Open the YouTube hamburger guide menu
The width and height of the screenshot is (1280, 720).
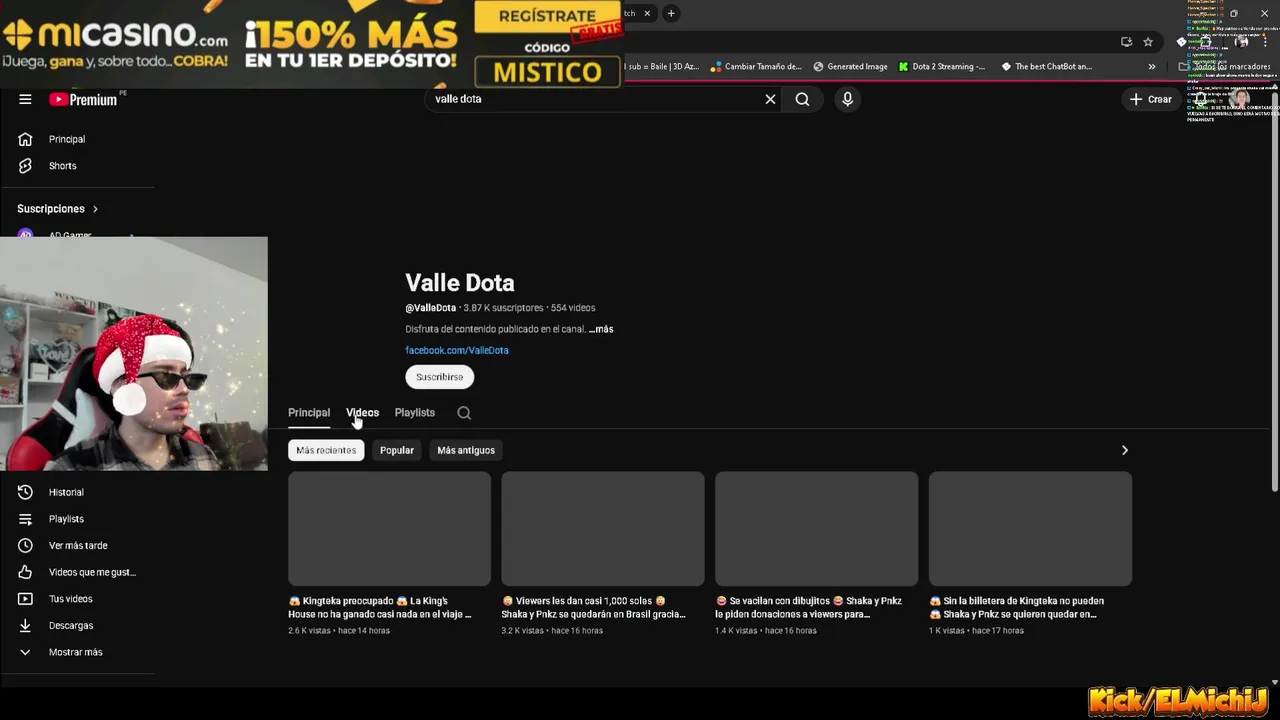25,99
